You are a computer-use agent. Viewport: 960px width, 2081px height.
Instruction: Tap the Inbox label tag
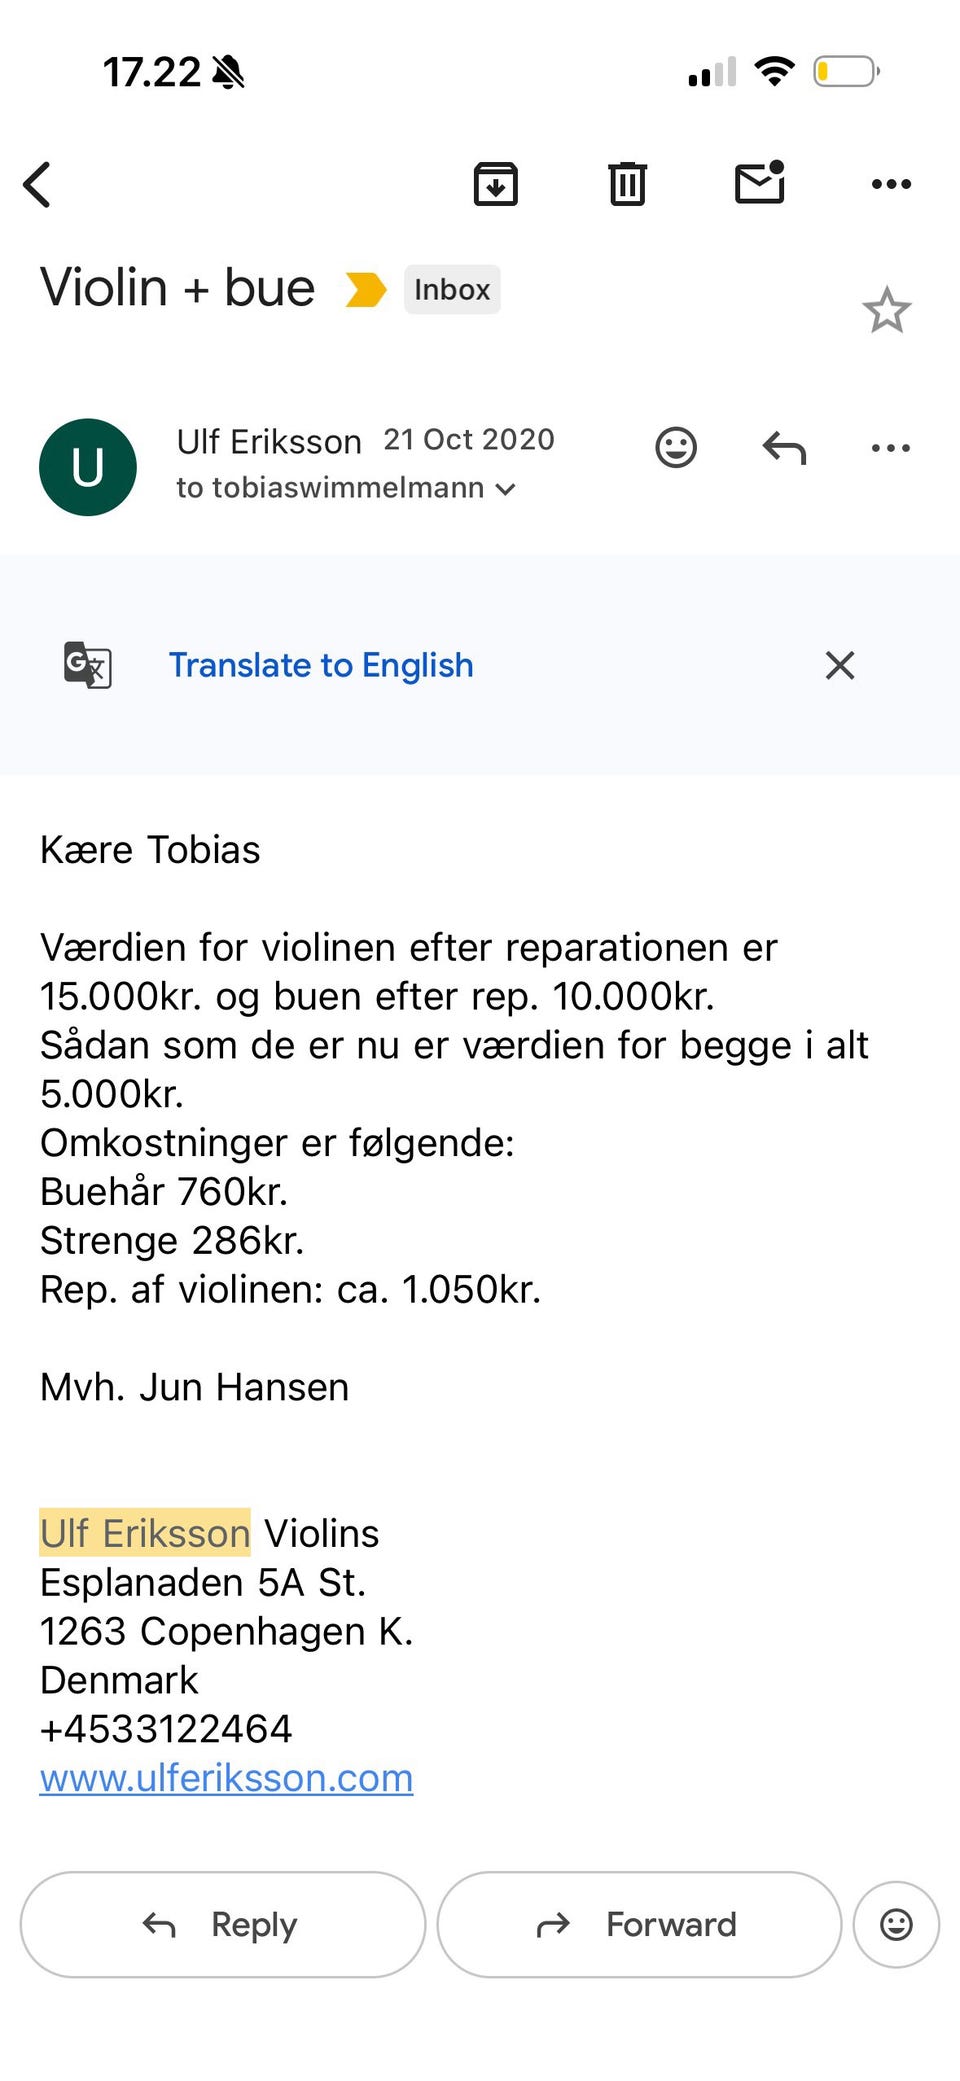pyautogui.click(x=452, y=290)
